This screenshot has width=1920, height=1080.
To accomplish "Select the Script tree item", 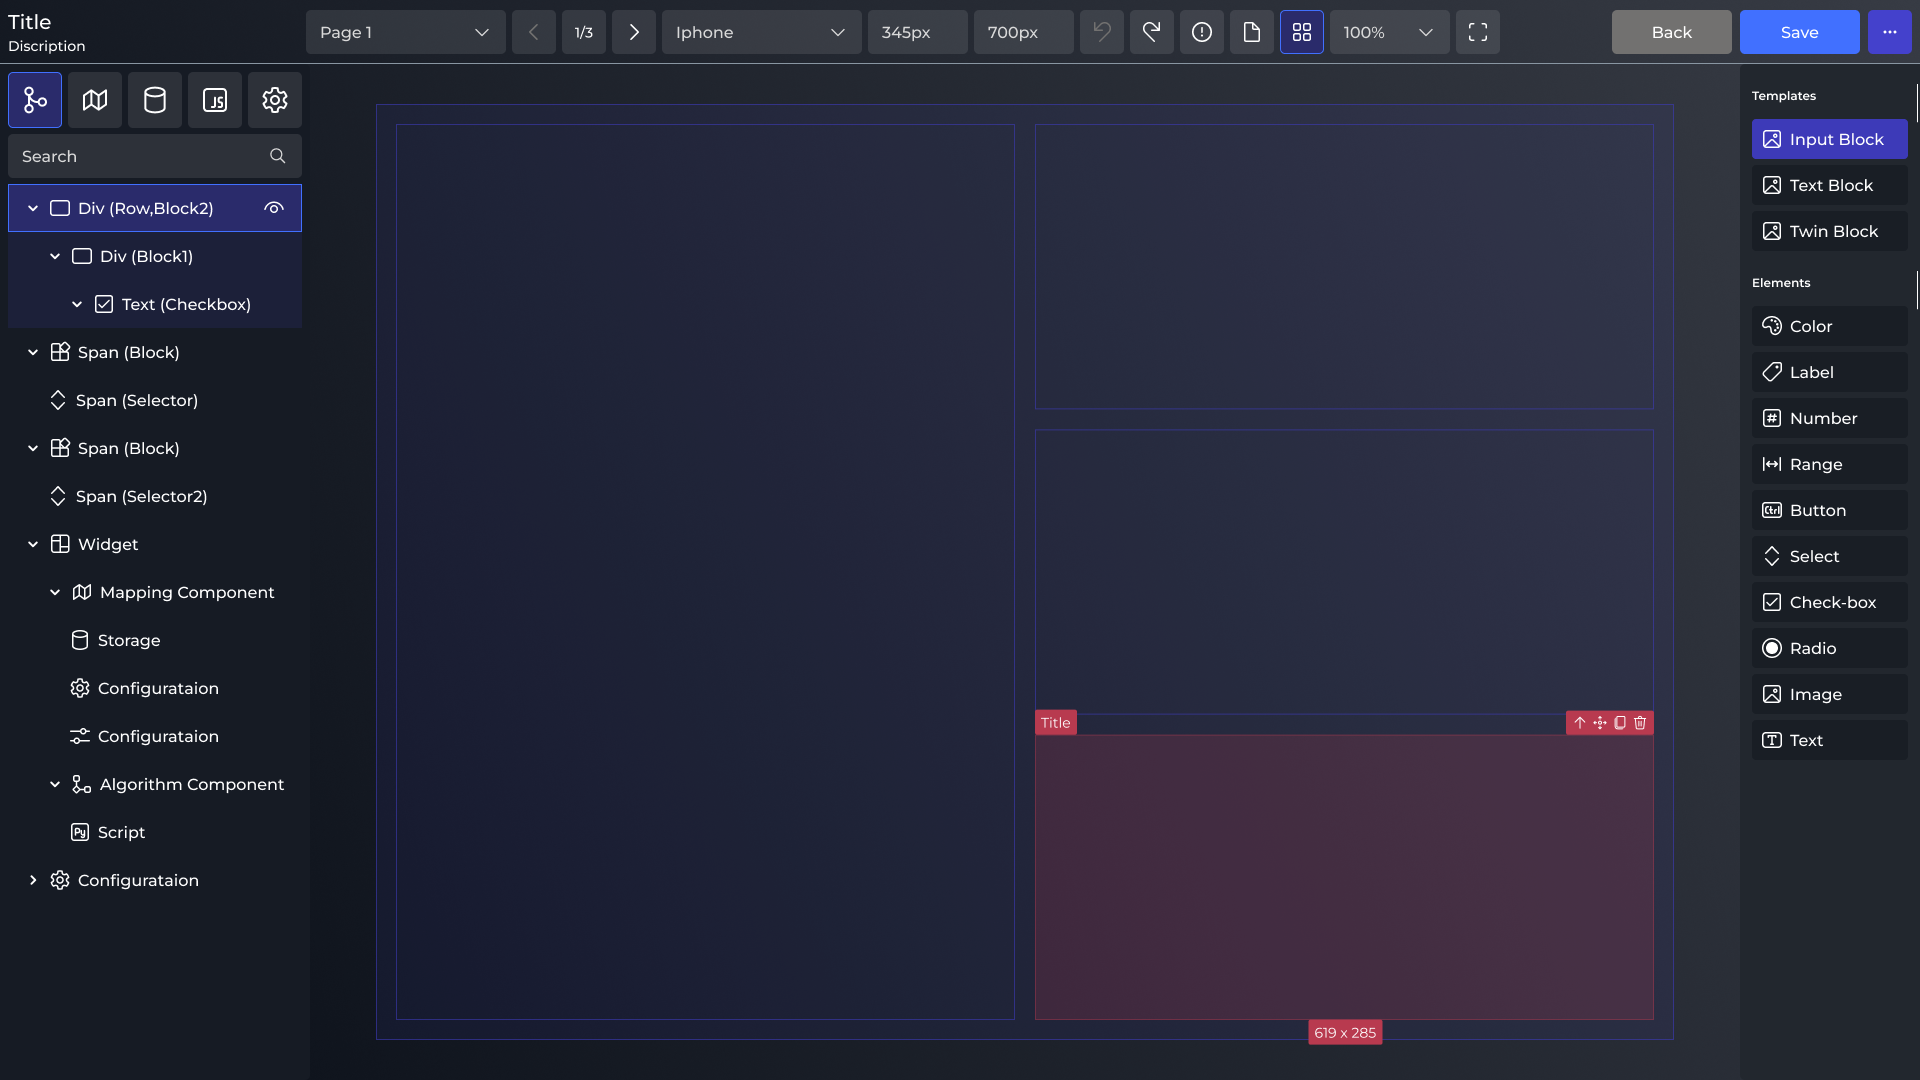I will (x=155, y=832).
